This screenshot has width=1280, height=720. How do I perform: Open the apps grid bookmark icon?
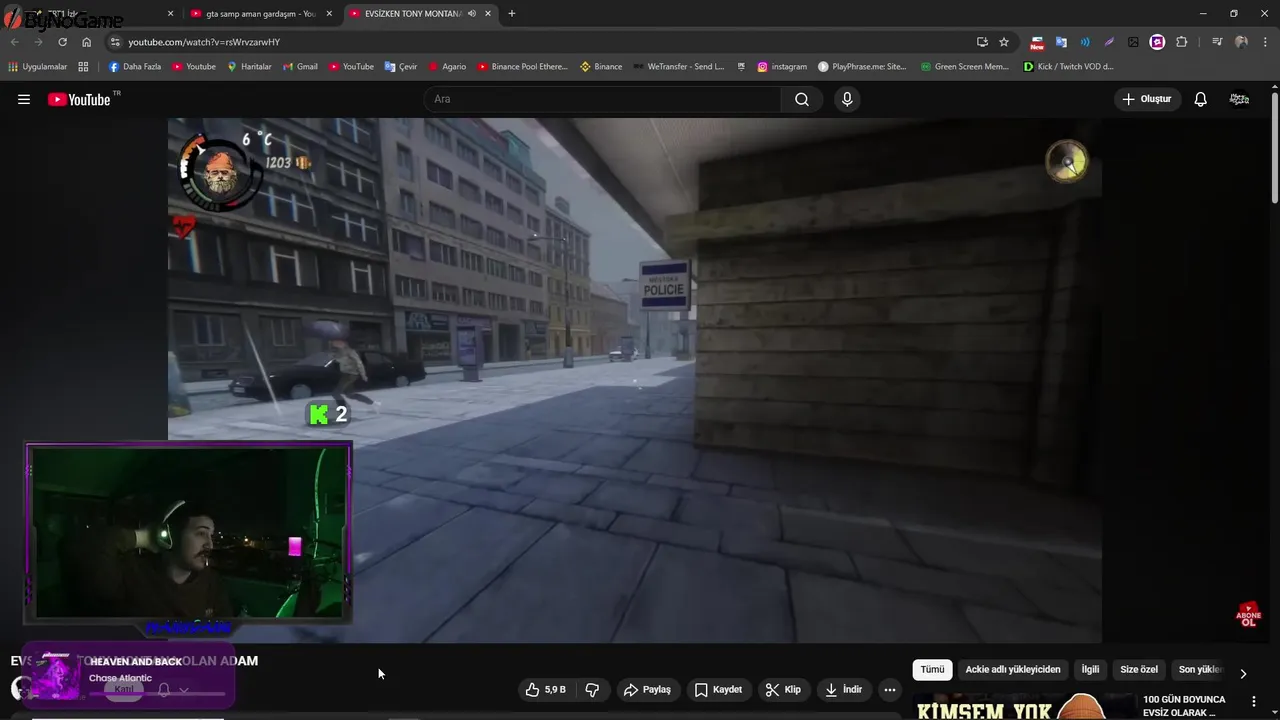click(83, 67)
